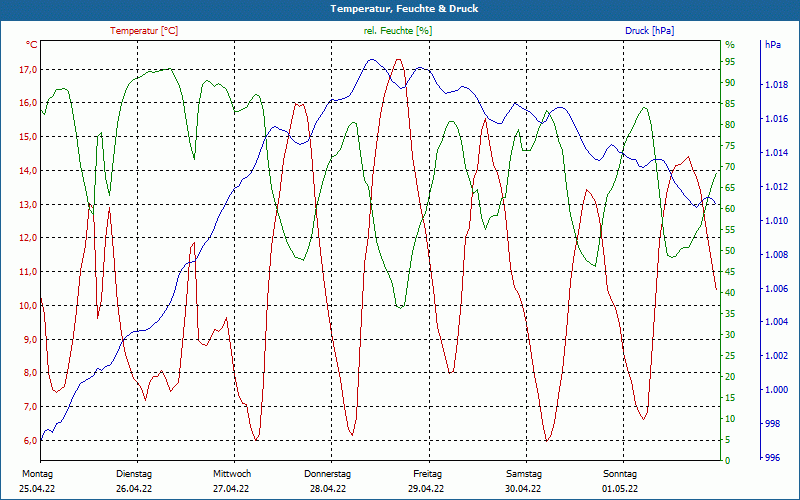Select the green 'rel. Feuchte [%]' legend label

point(397,31)
